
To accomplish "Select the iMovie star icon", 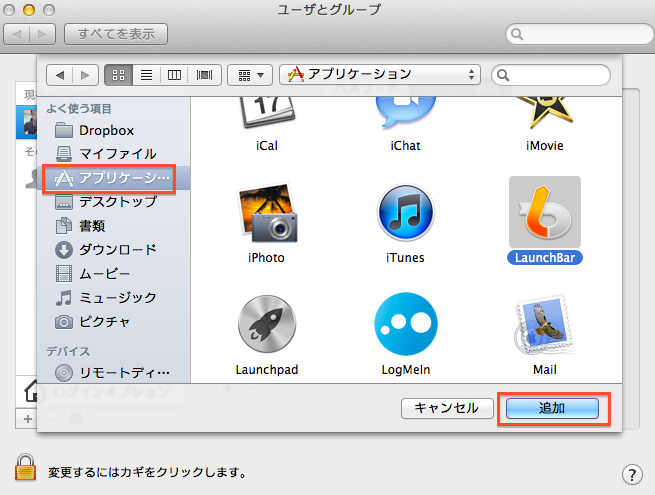I will [544, 113].
